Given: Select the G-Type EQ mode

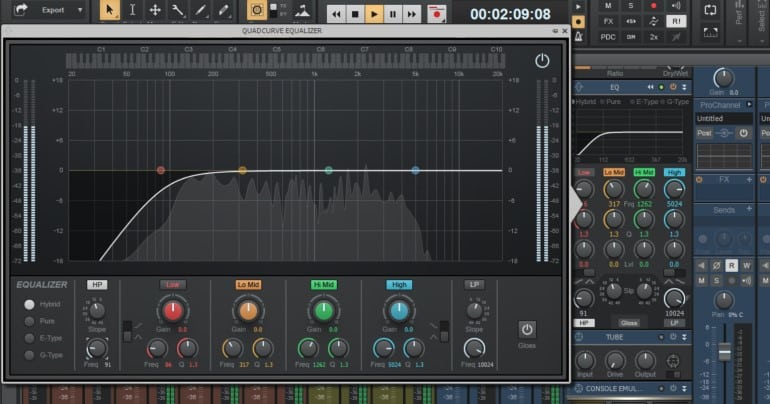Looking at the screenshot, I should click(30, 355).
